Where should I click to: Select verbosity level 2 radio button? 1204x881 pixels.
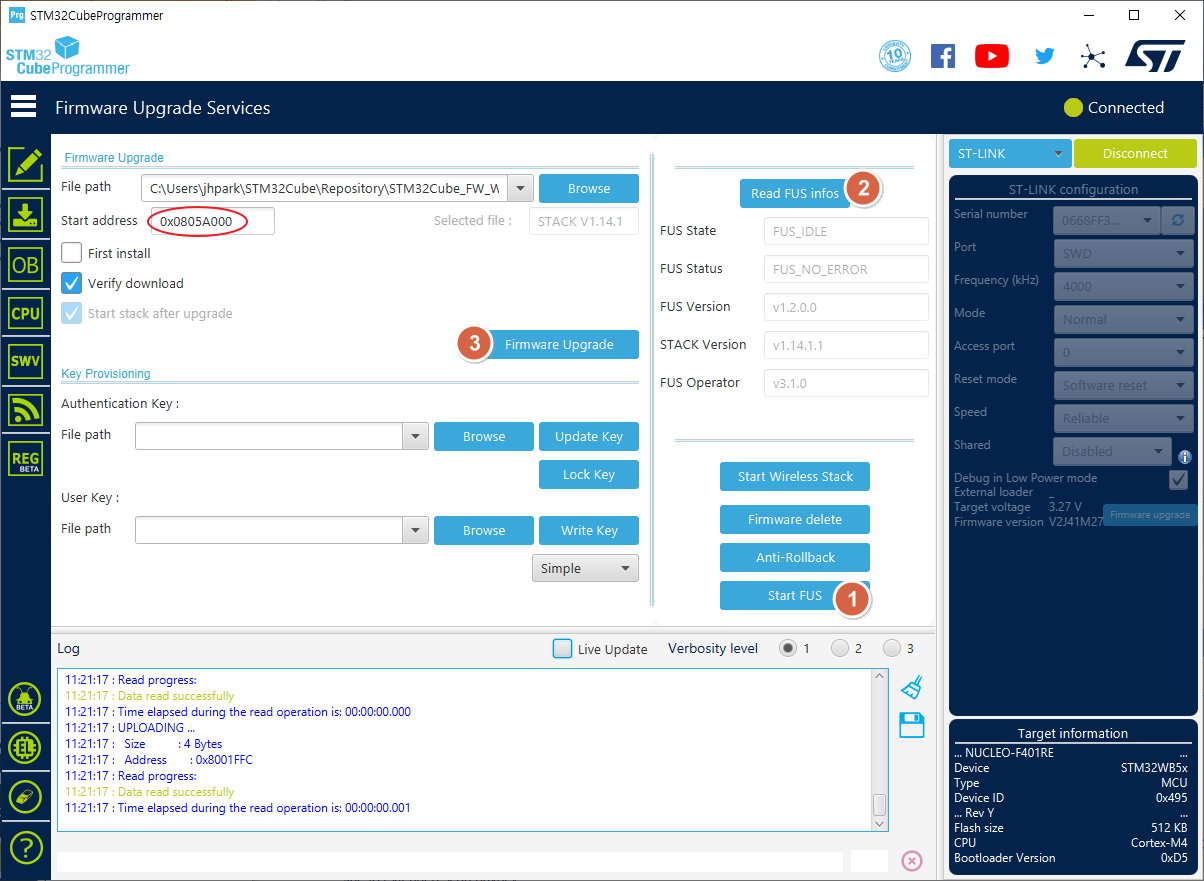pyautogui.click(x=840, y=648)
